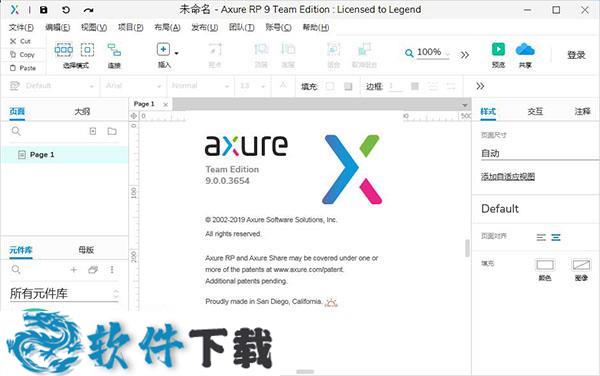Select the Copy command
Viewport: 600px width, 376px height.
coord(22,55)
